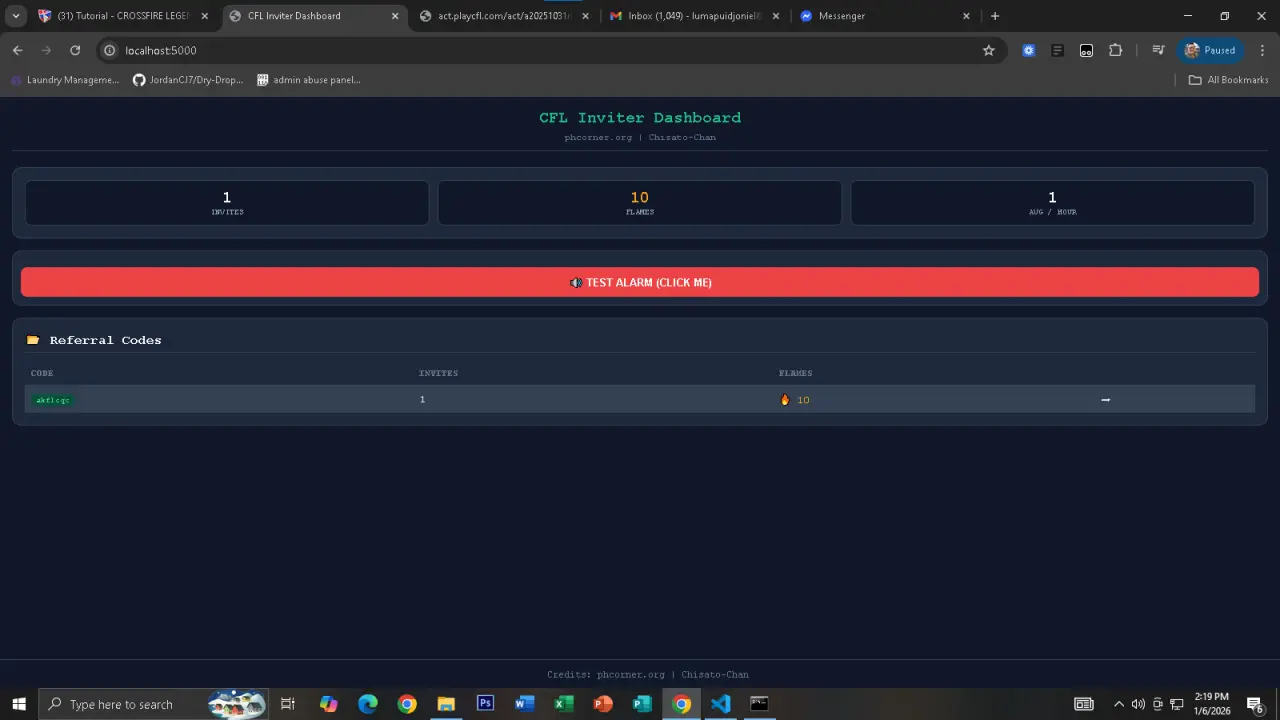Click the arrow icon in the referral code row
The height and width of the screenshot is (720, 1280).
(x=1105, y=400)
